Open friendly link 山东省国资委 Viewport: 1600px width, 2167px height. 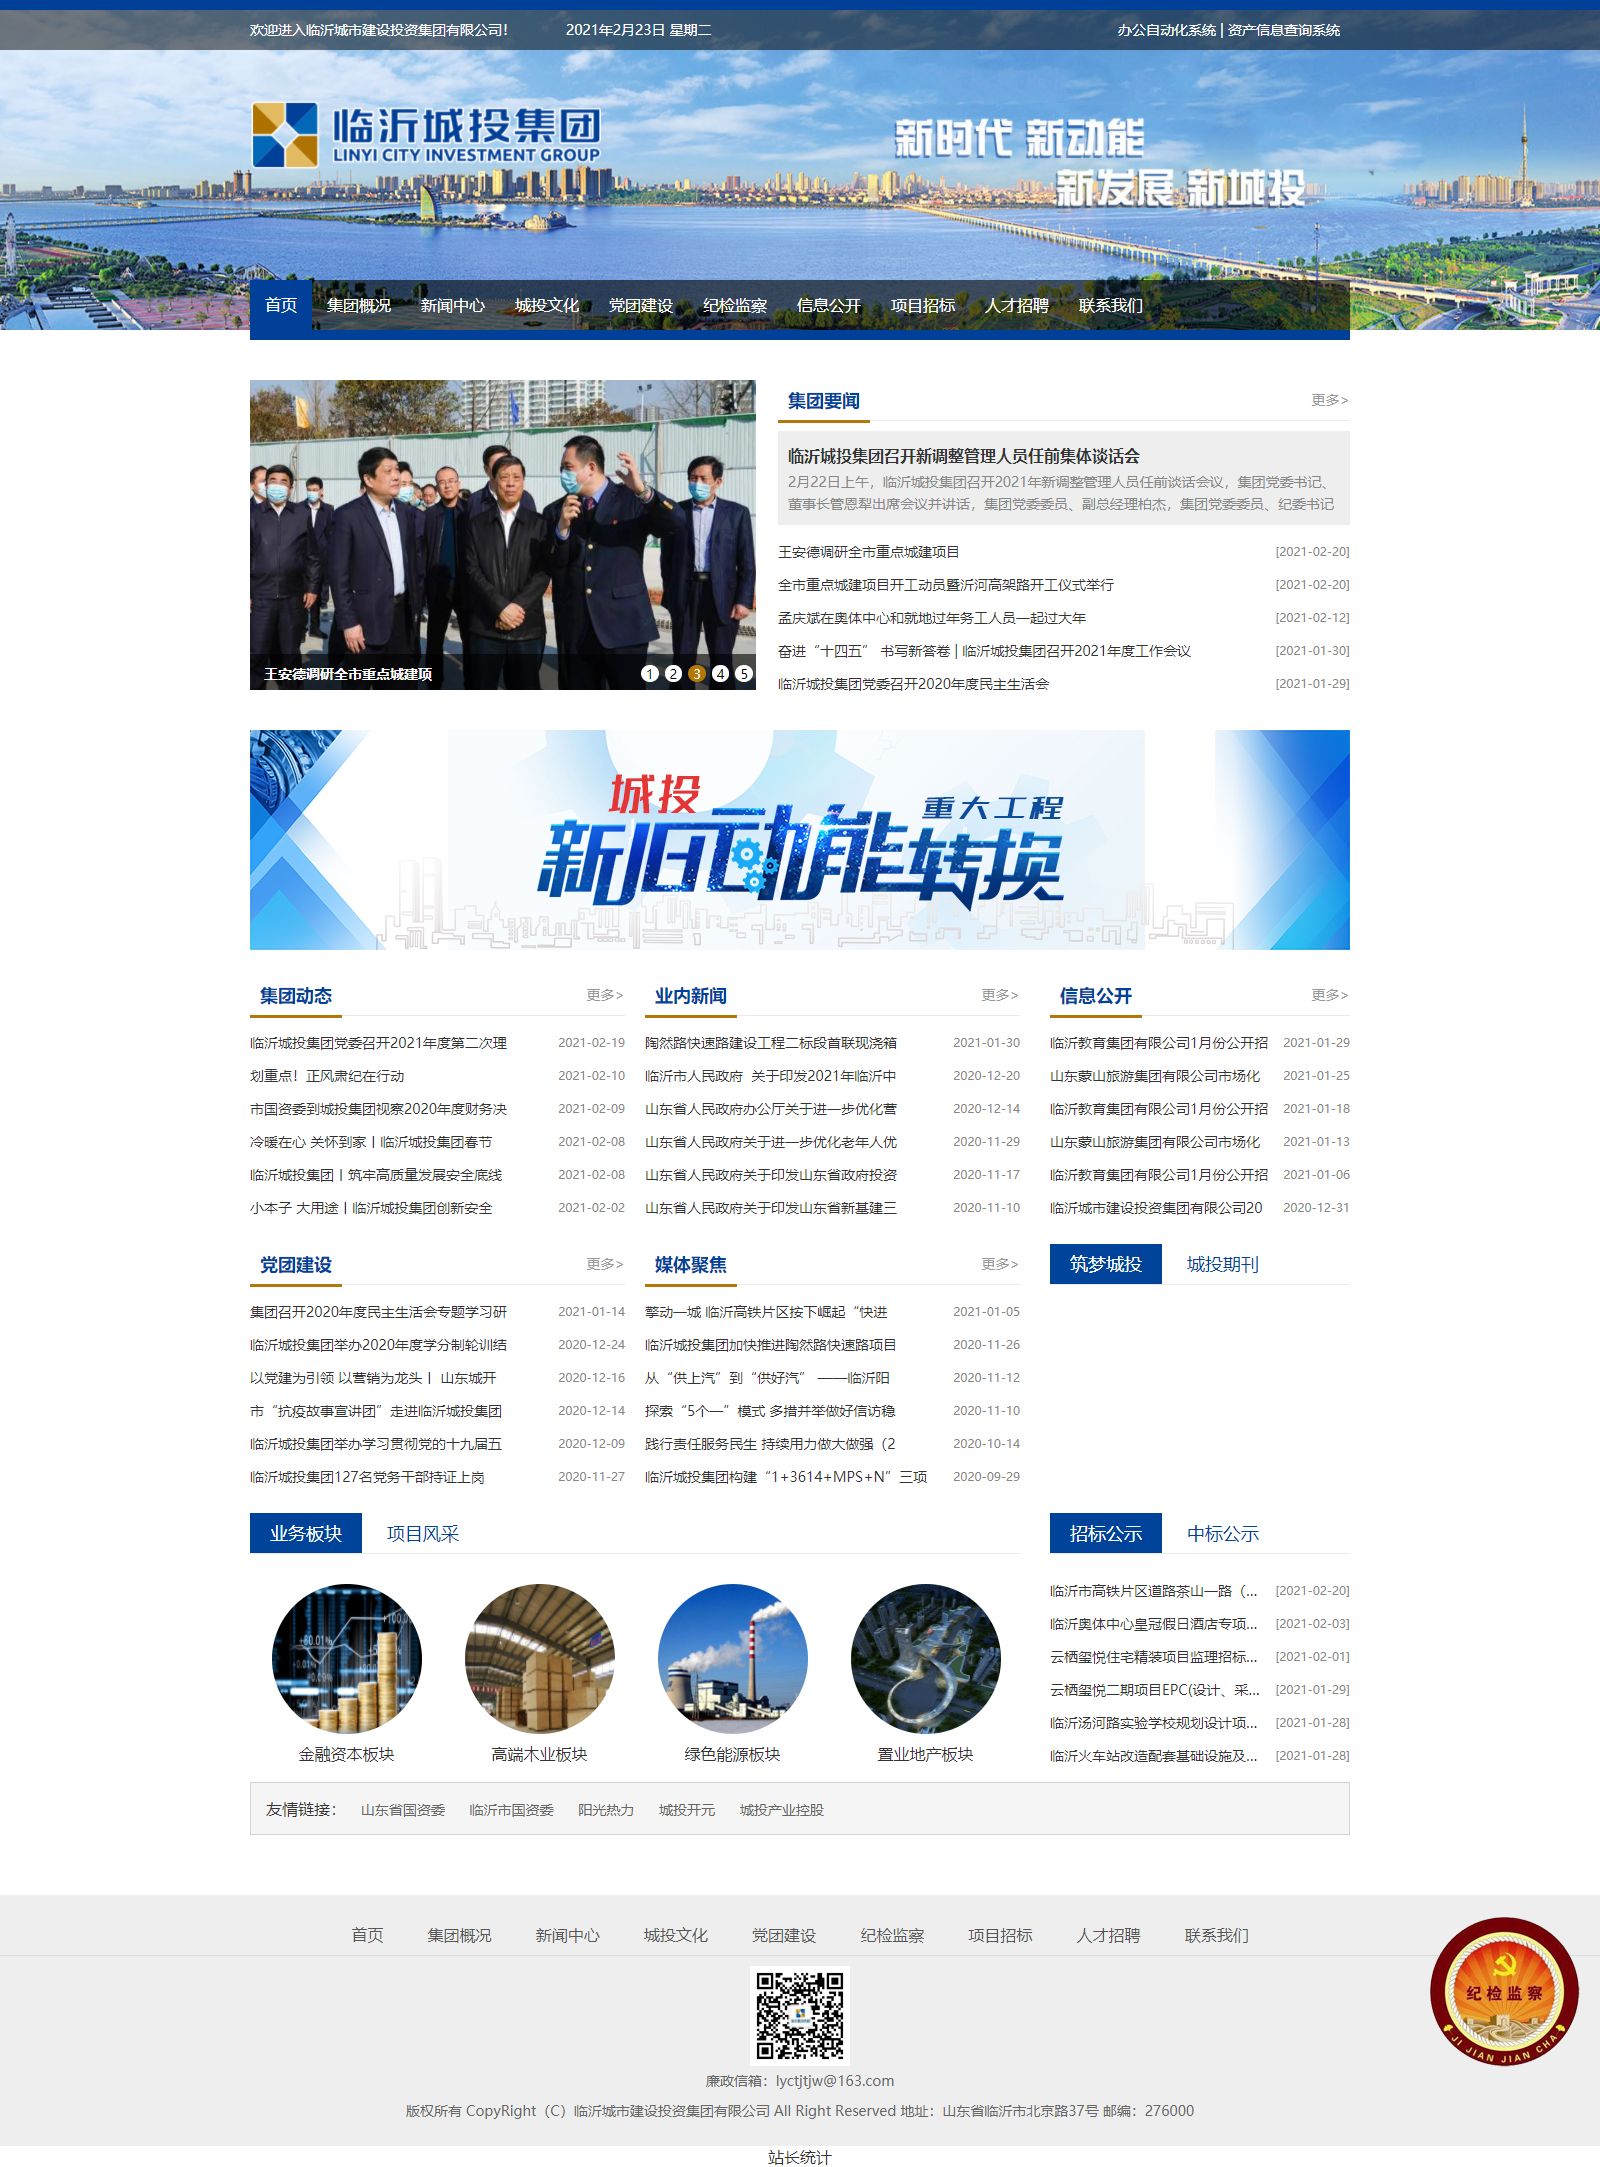point(403,1810)
